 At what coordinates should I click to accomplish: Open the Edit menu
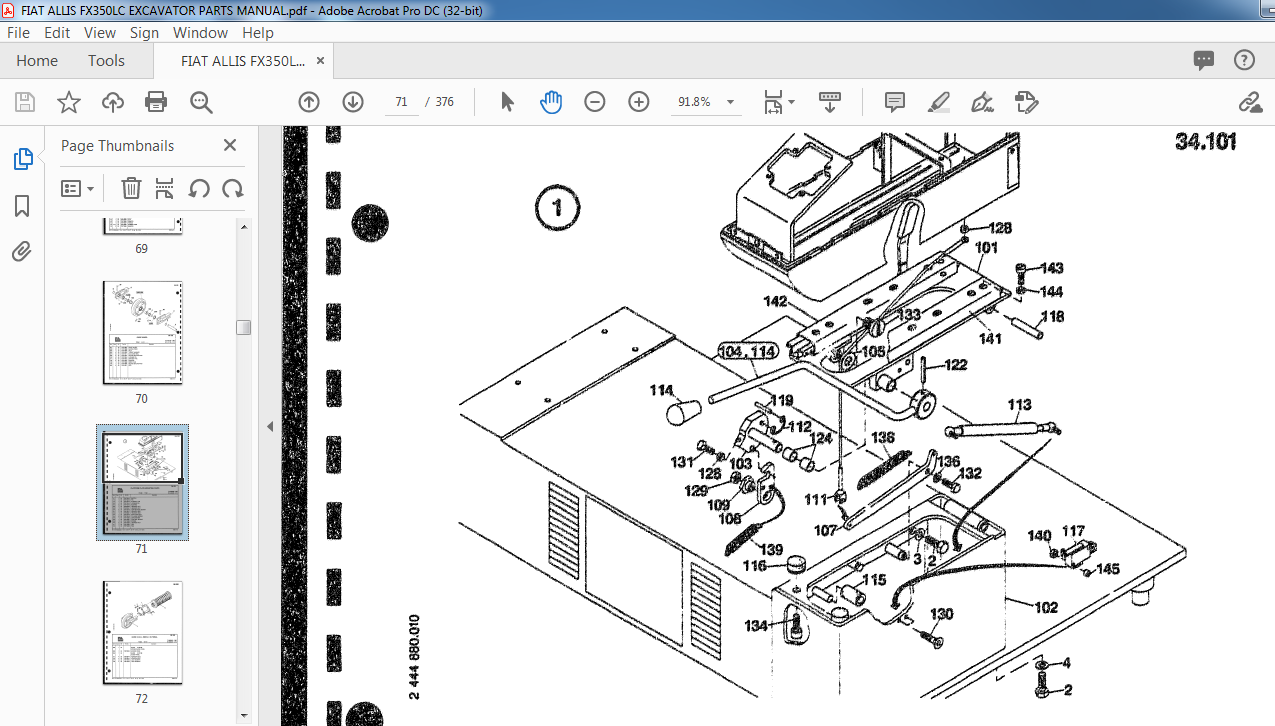[x=57, y=32]
